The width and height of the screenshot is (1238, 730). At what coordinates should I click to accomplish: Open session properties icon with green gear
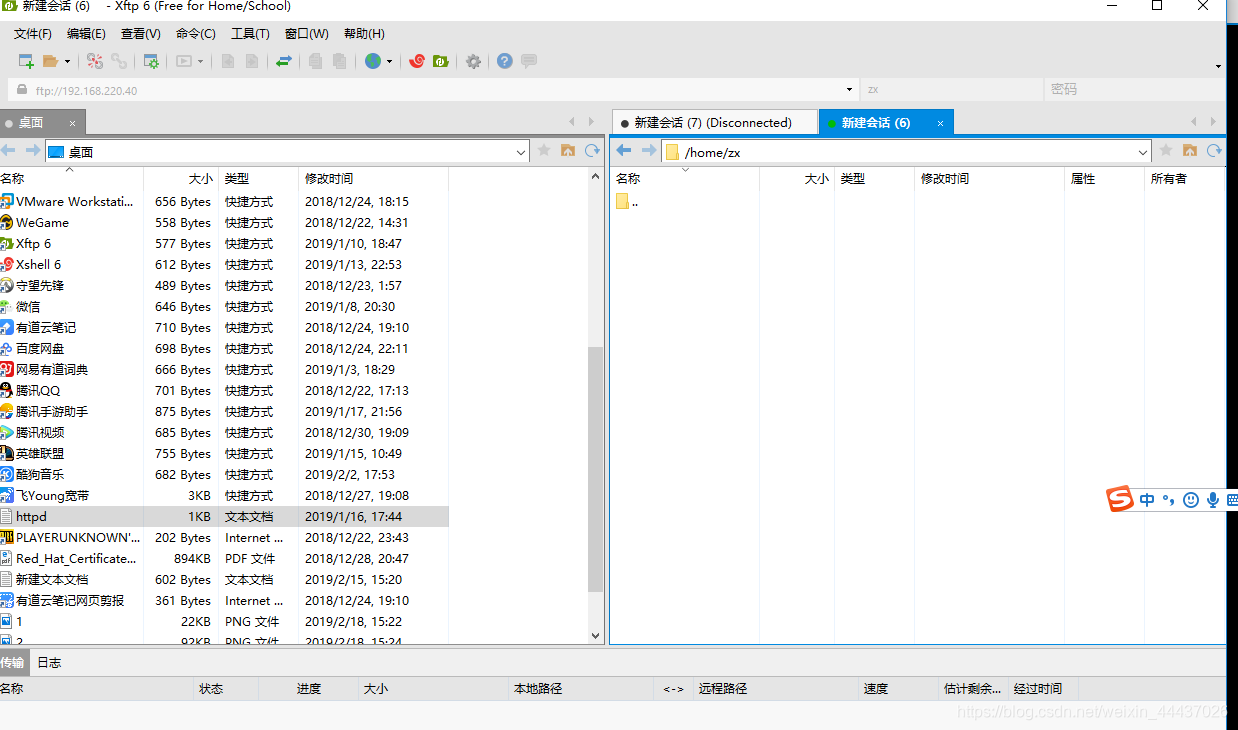[x=151, y=61]
